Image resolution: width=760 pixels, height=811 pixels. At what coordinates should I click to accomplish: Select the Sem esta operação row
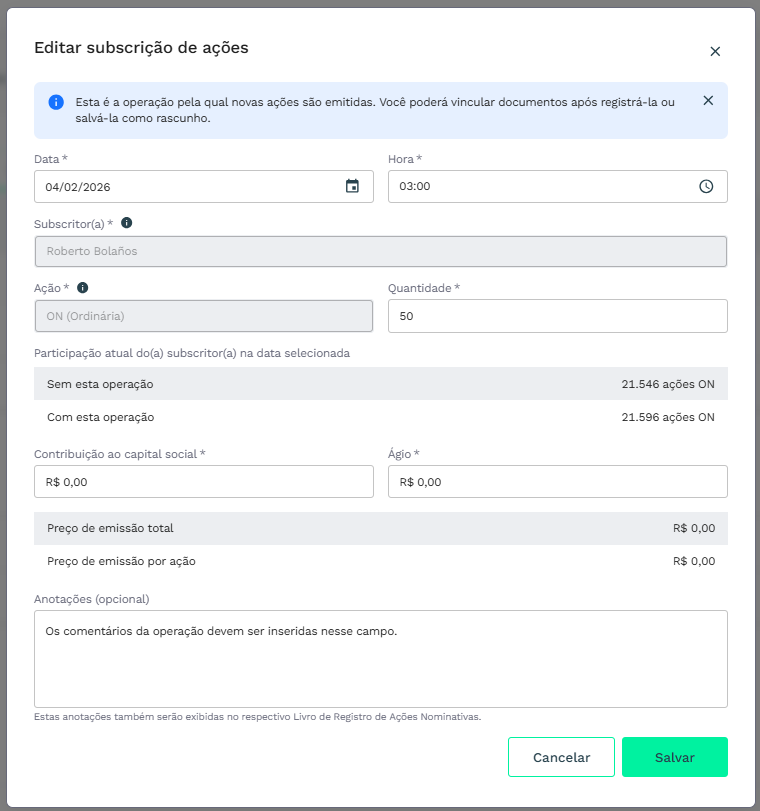[380, 384]
